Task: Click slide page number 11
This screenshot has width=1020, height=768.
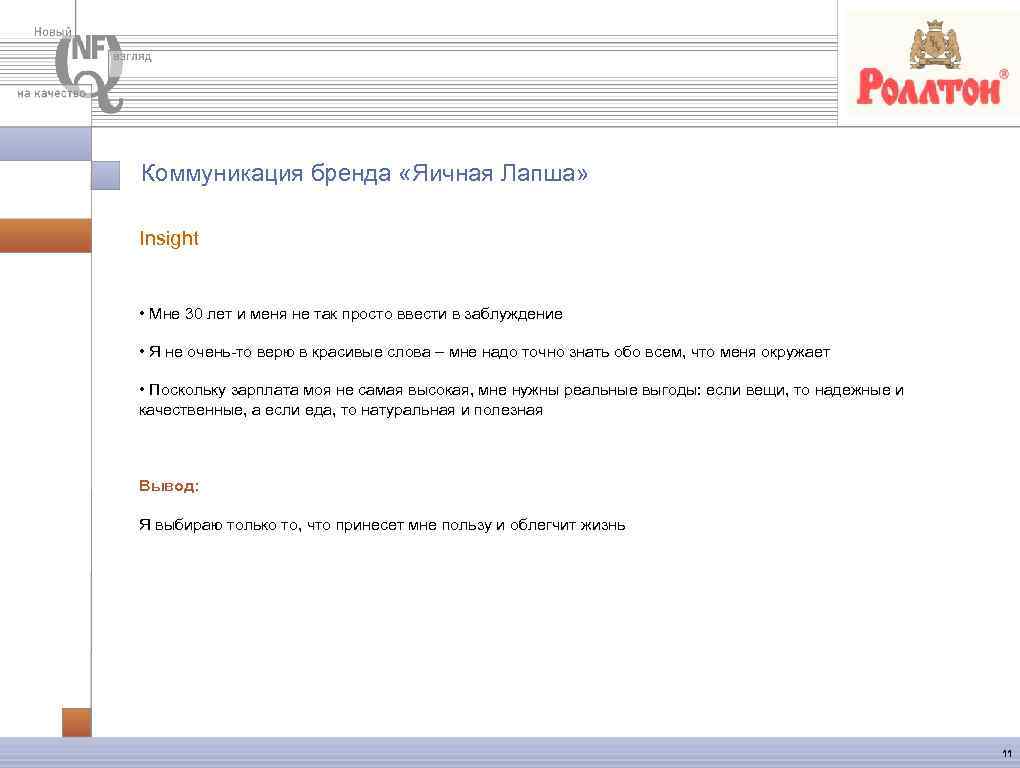Action: (x=1007, y=754)
